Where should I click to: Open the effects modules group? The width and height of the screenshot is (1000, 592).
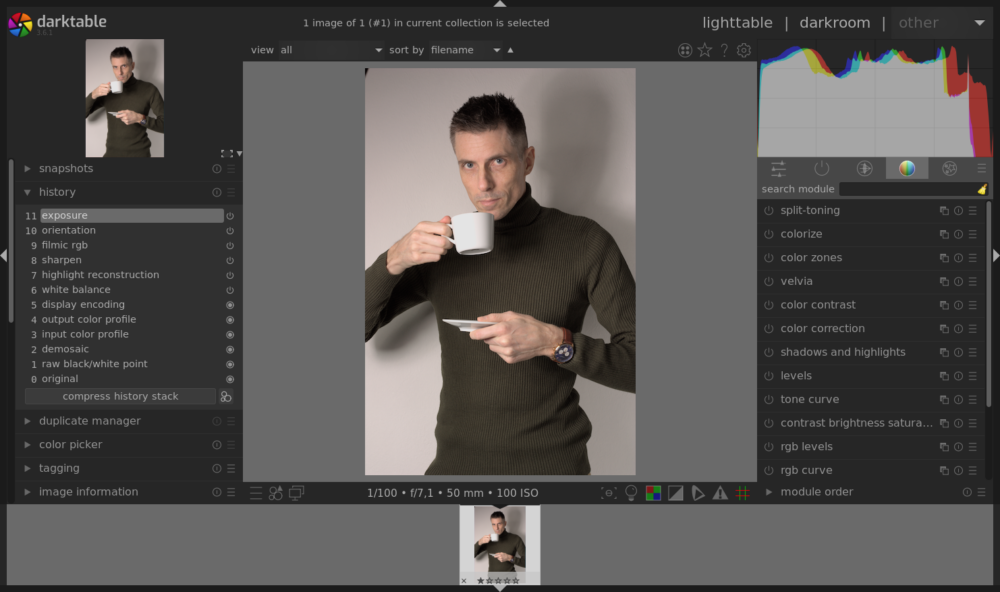950,167
